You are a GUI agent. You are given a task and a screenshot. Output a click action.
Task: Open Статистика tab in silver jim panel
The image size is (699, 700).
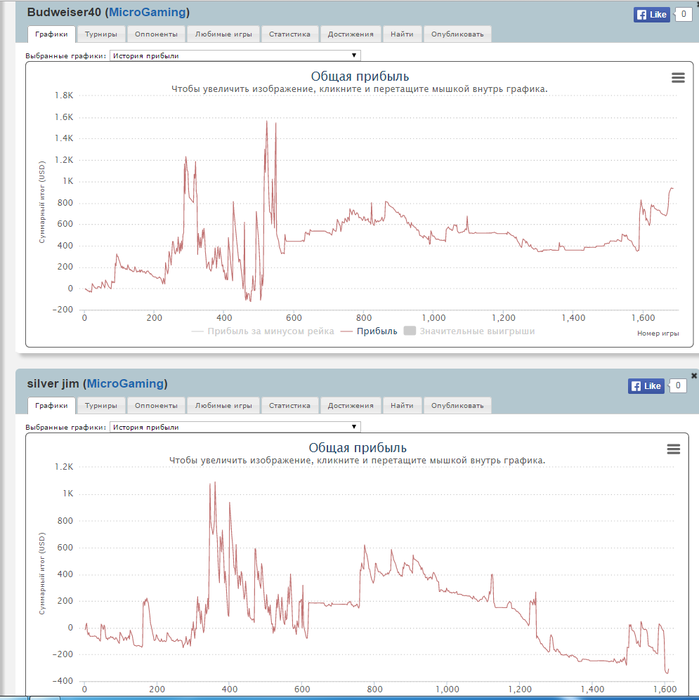click(289, 406)
